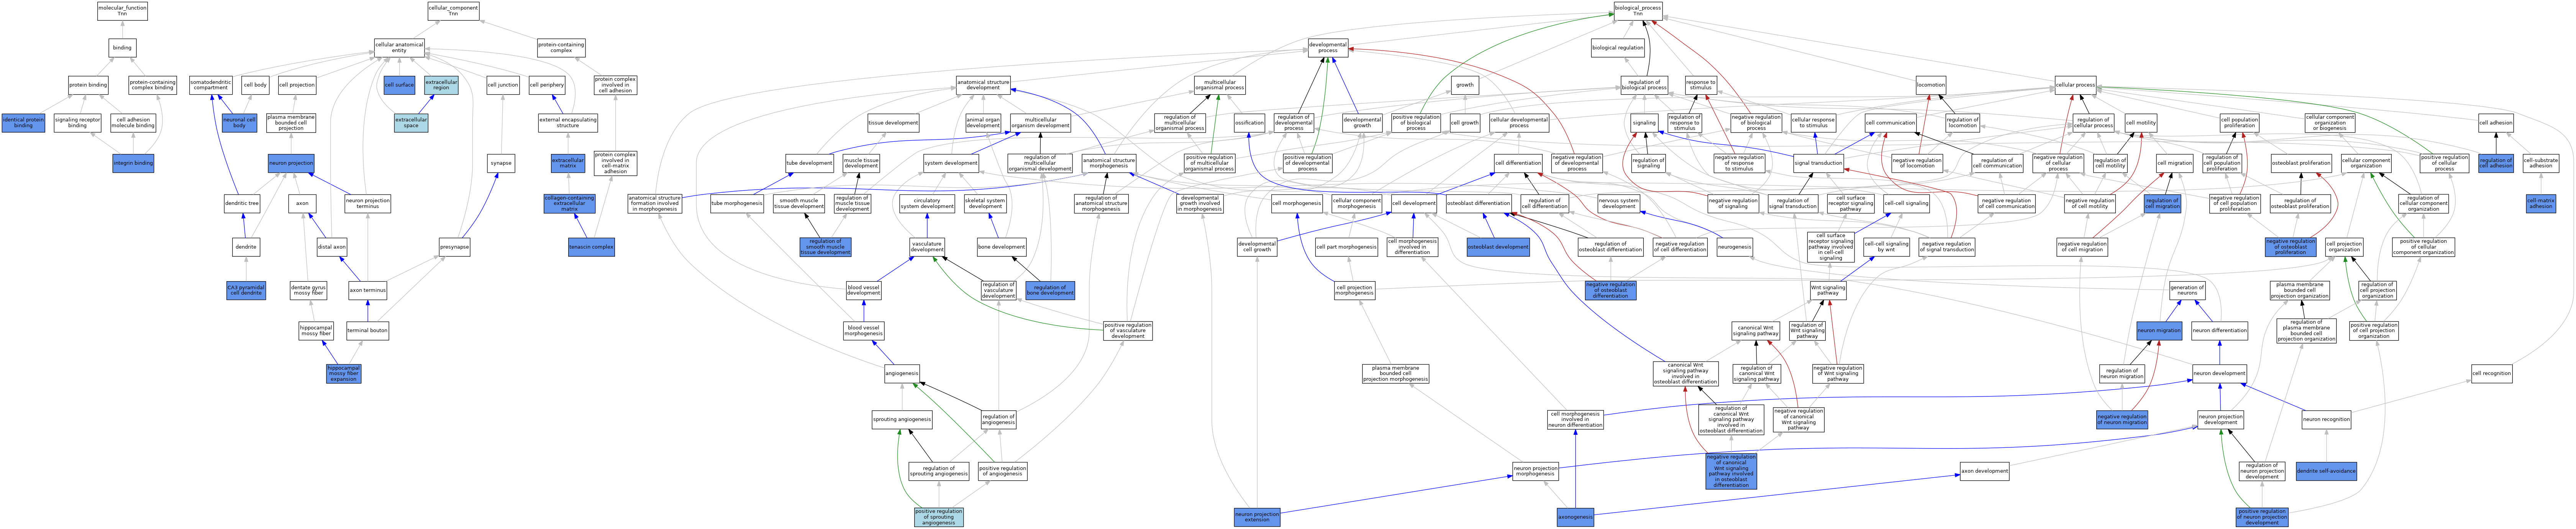Click the 'signal transduction' node
Screen dimensions: 2576x529
[1818, 163]
